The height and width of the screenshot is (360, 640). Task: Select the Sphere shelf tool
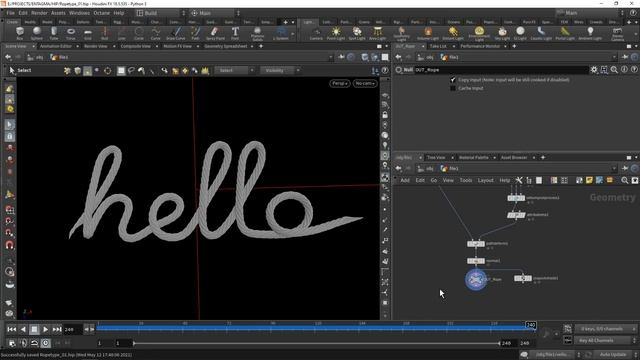pos(37,33)
